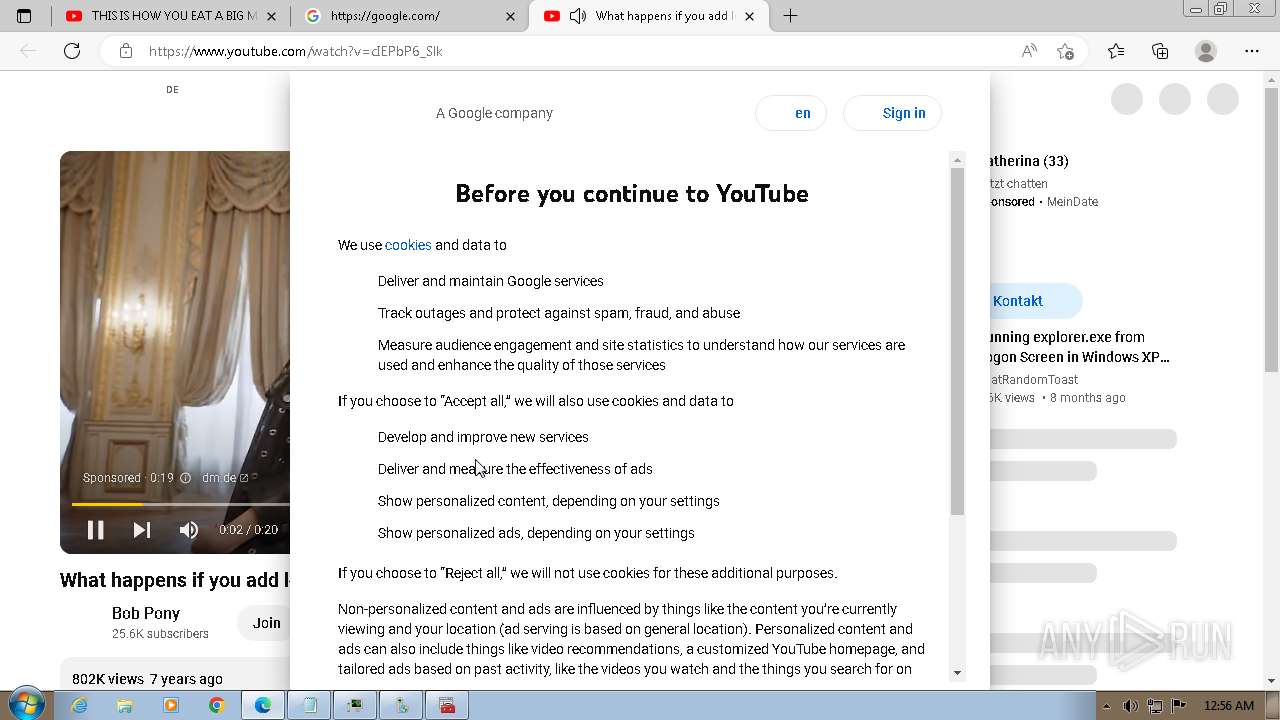Open a new browser tab

coord(790,16)
